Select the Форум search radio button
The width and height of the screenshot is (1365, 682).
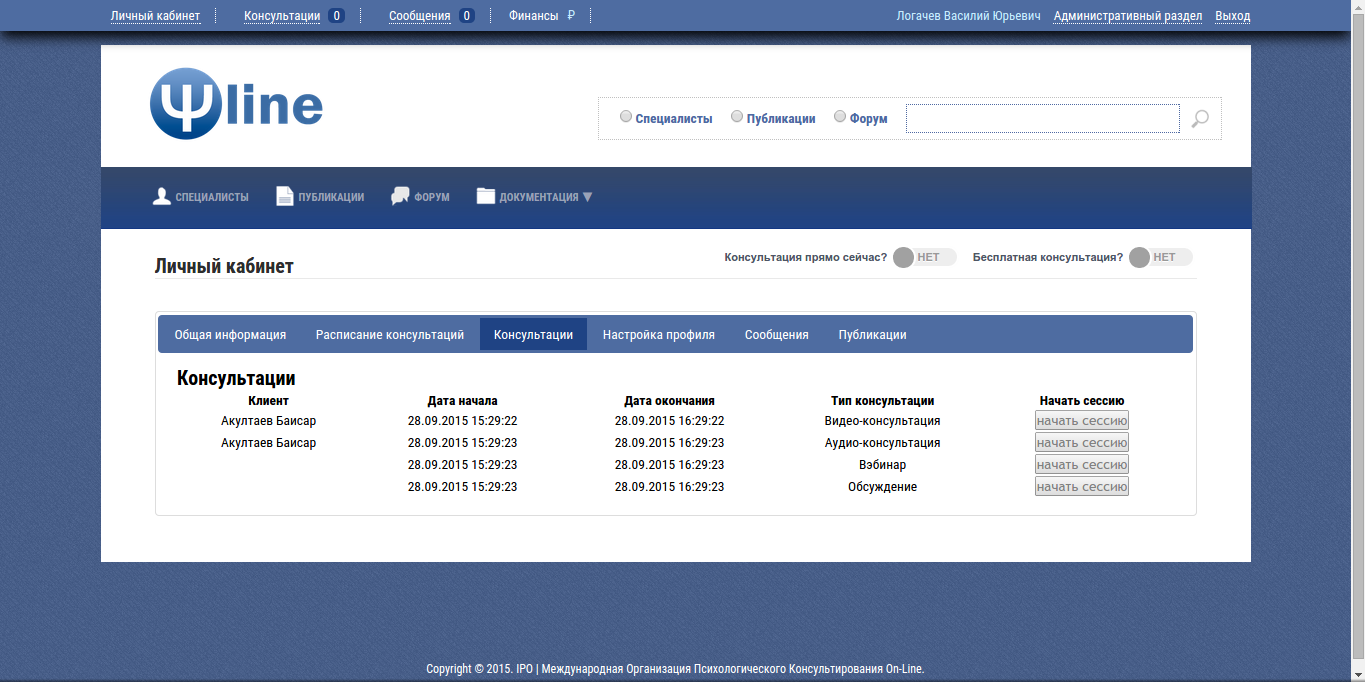click(840, 117)
